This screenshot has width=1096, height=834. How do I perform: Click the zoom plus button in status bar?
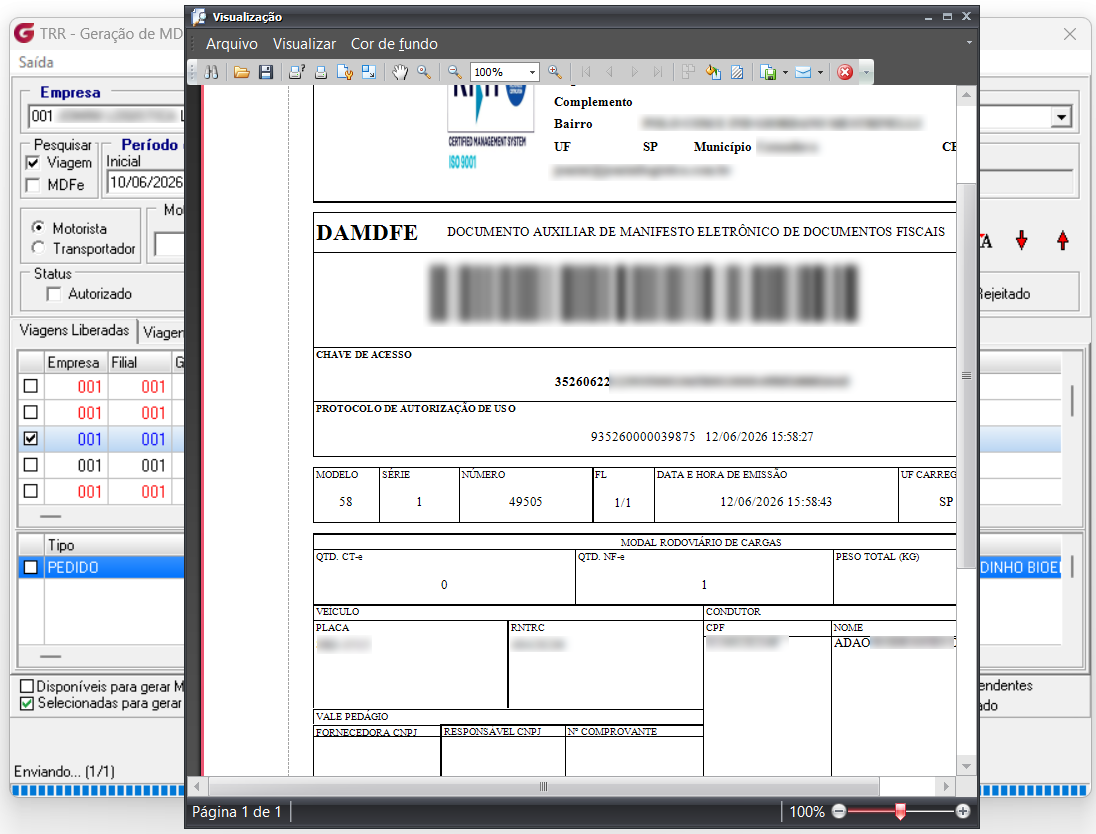[x=963, y=812]
